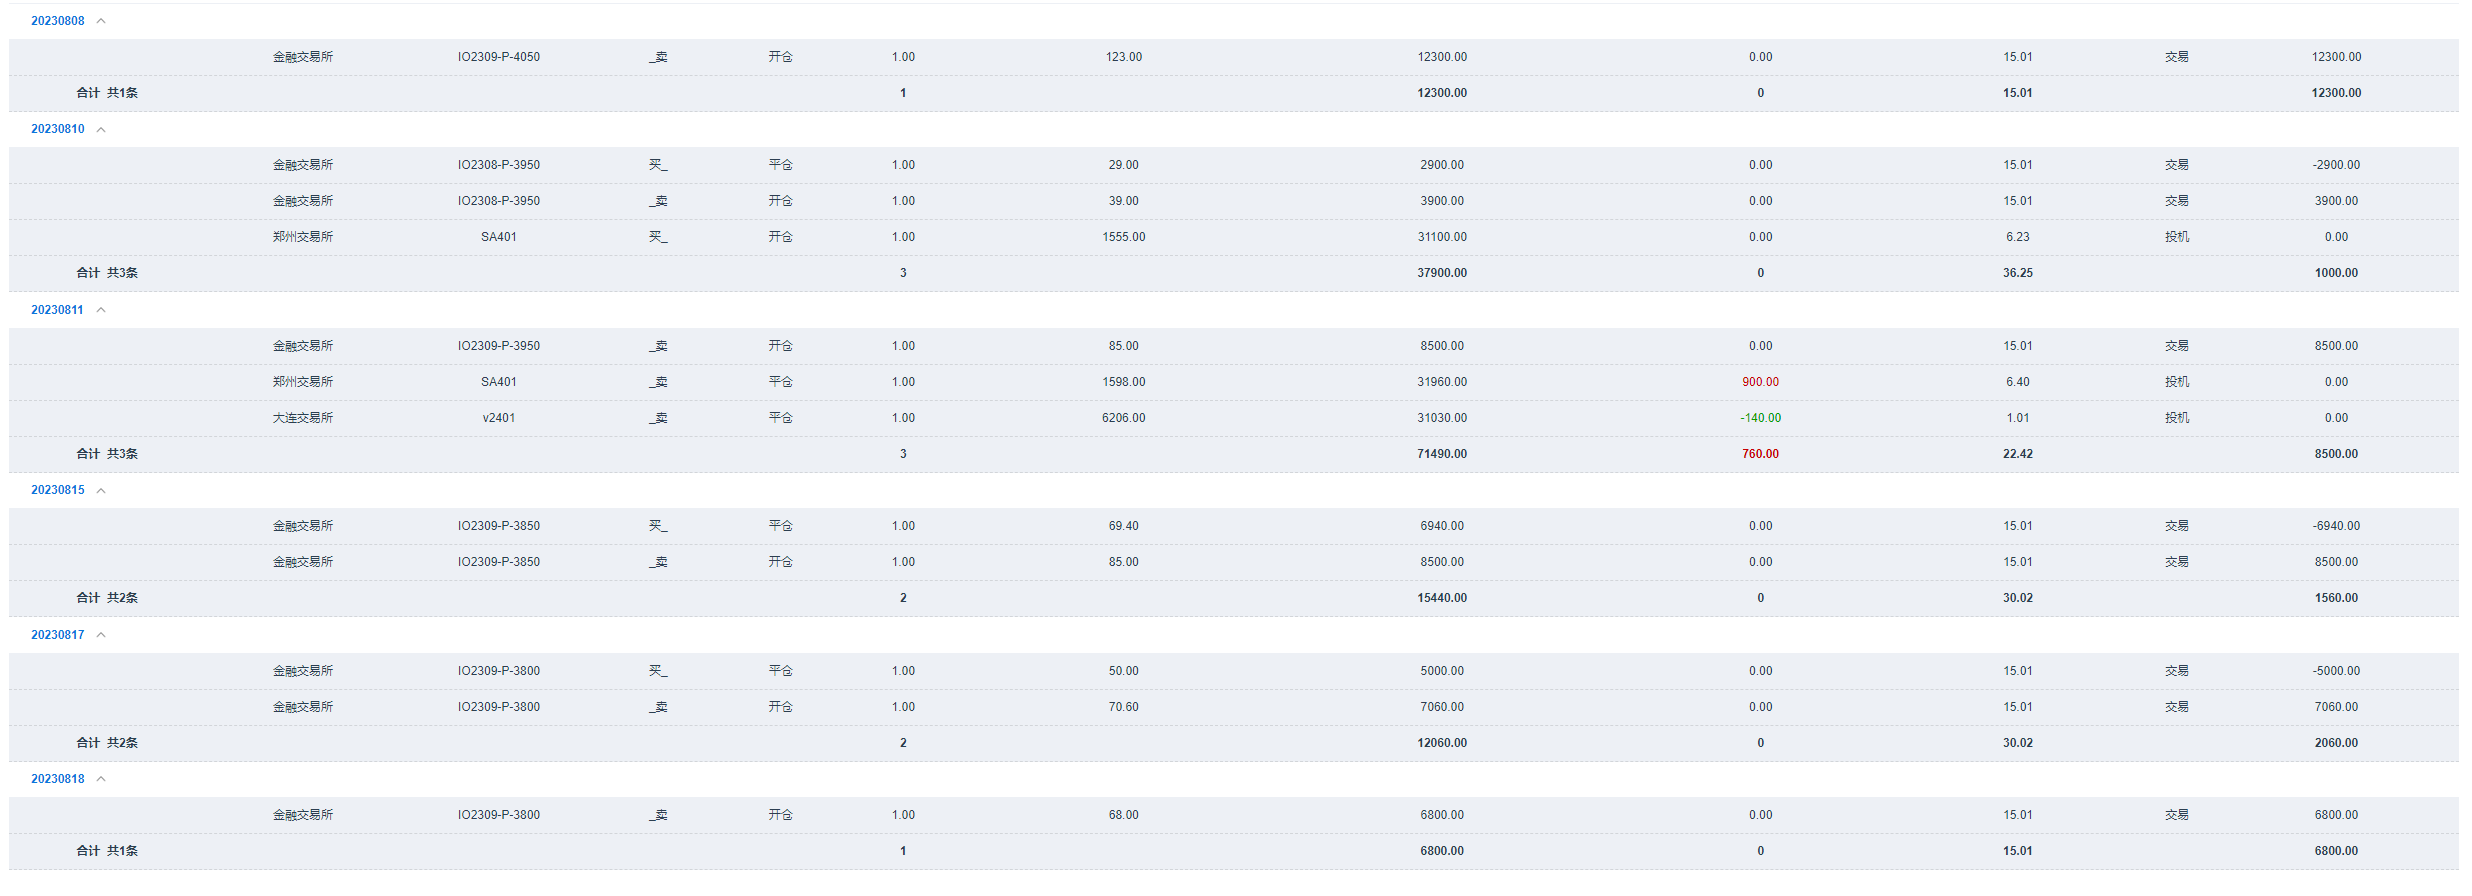Click the 20230810 date label

(x=58, y=129)
